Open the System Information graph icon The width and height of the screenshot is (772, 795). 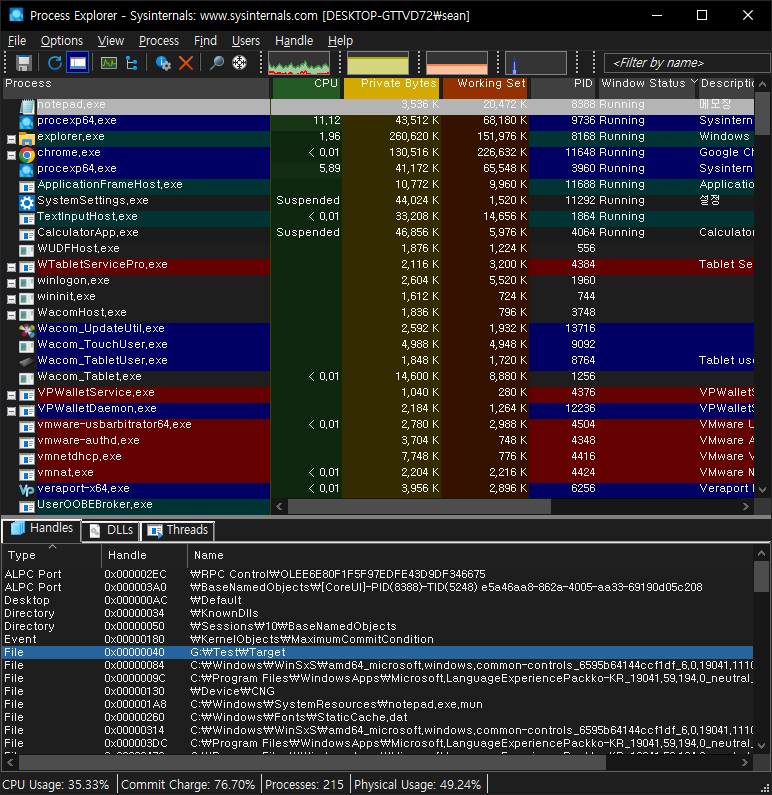pyautogui.click(x=108, y=63)
